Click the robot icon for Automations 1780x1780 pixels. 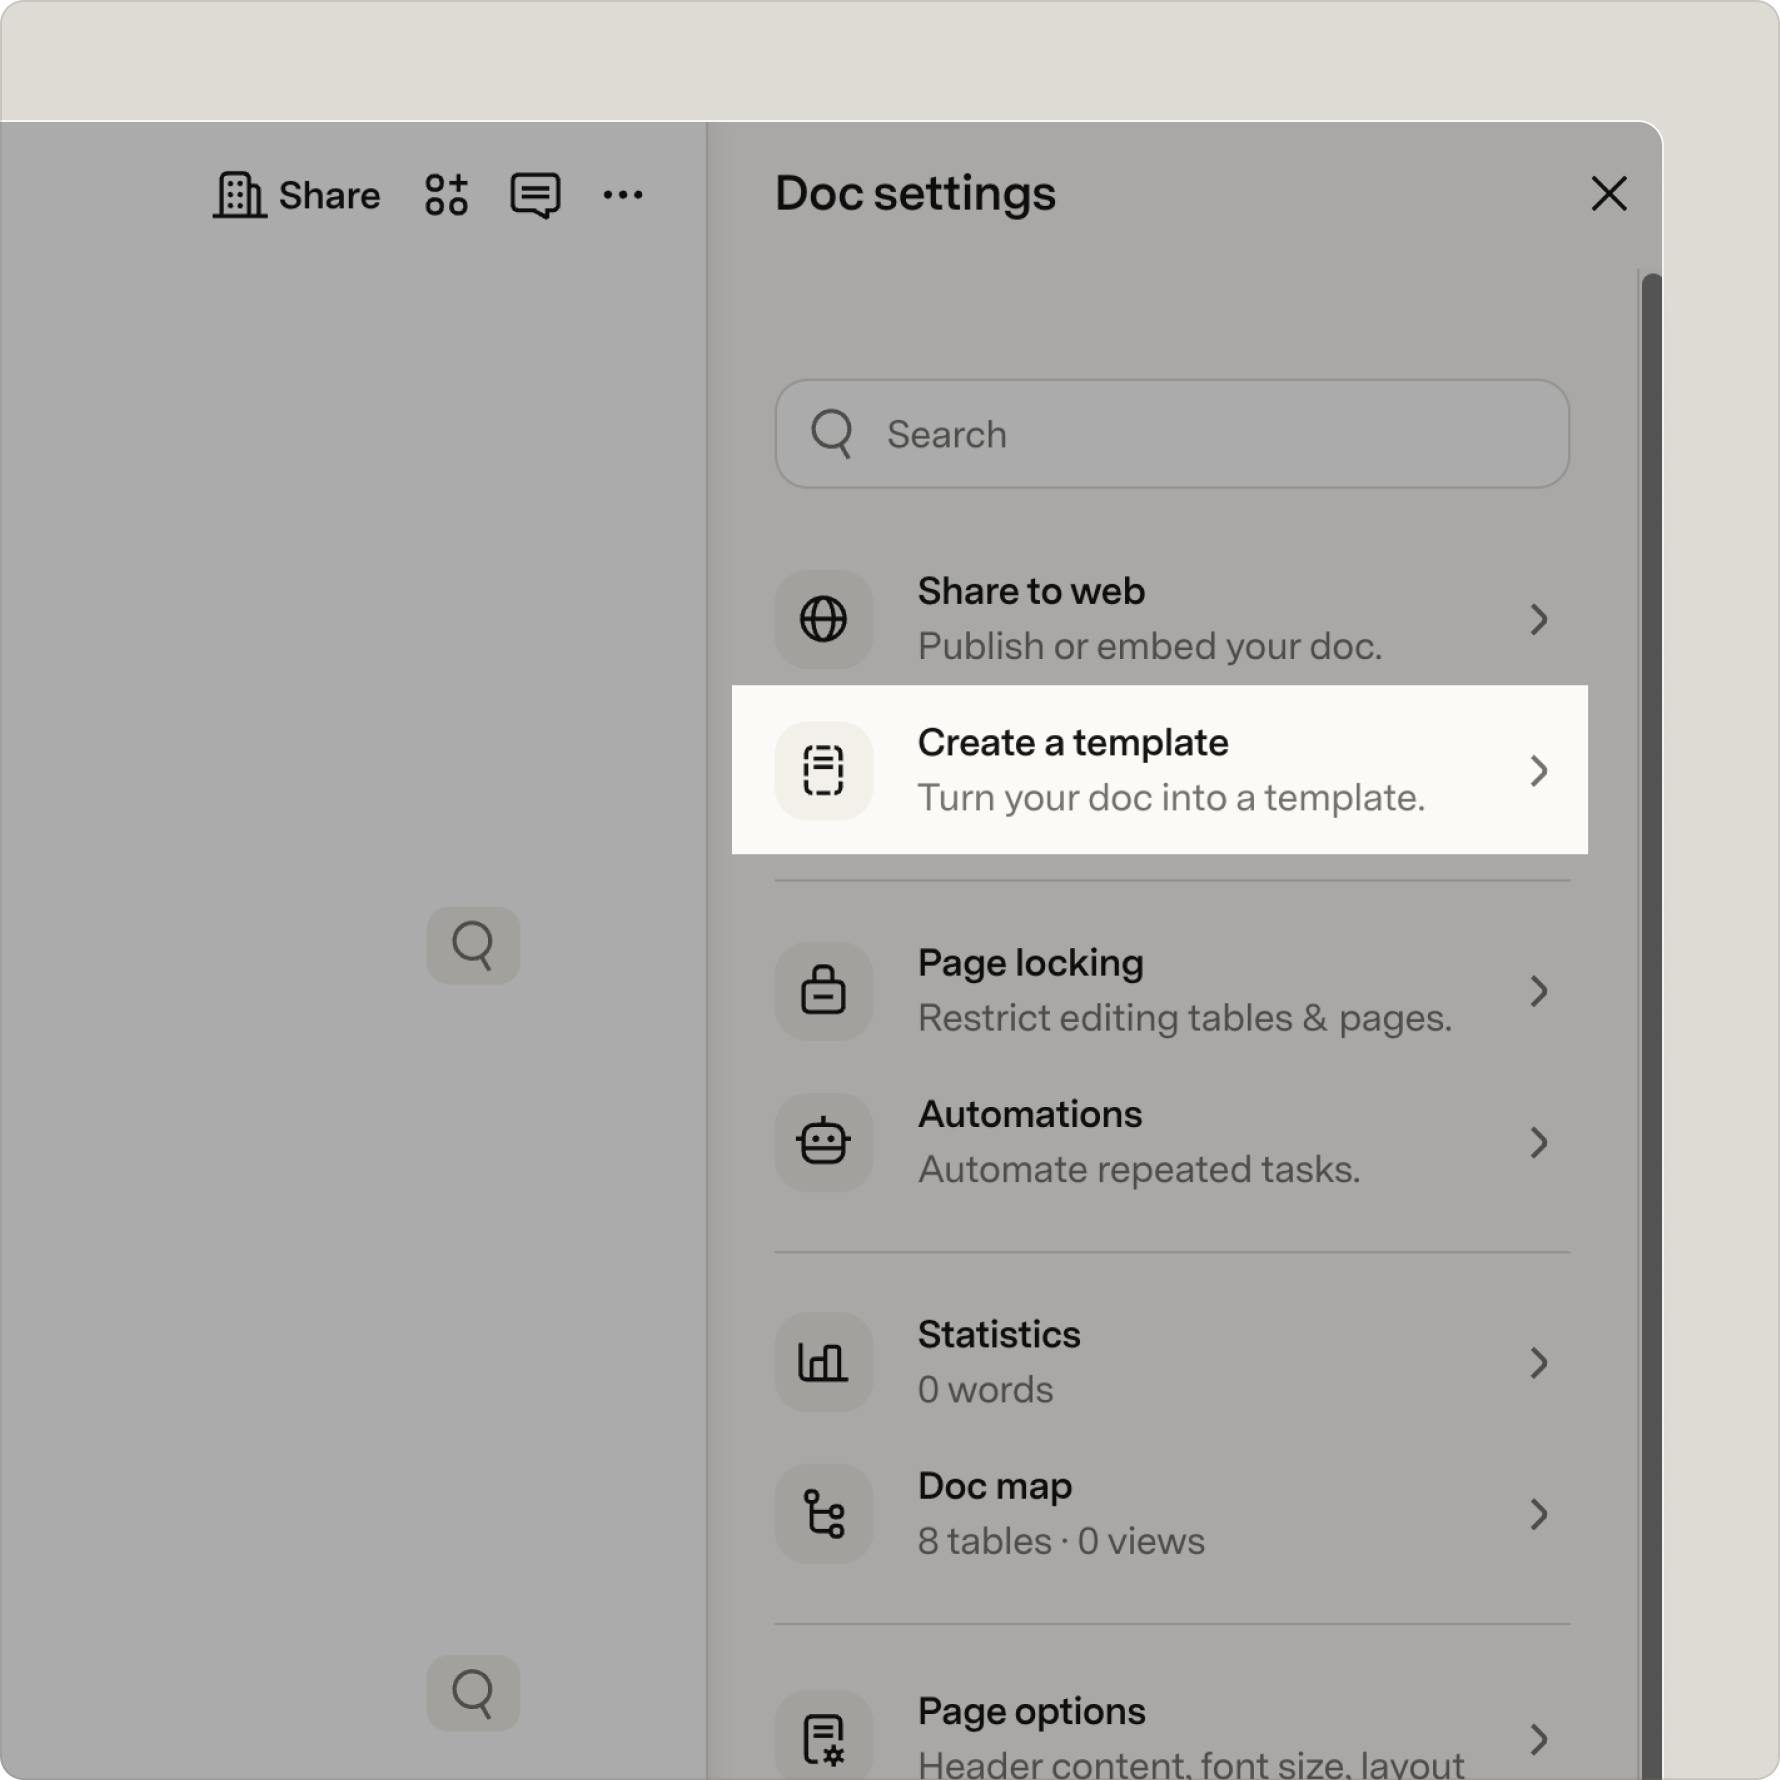pos(824,1142)
